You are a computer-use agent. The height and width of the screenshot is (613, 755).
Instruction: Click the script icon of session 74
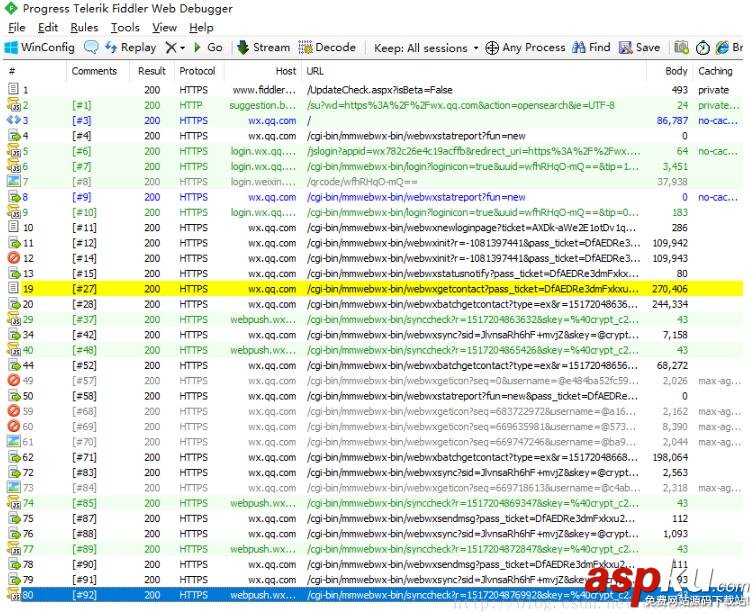coord(13,502)
